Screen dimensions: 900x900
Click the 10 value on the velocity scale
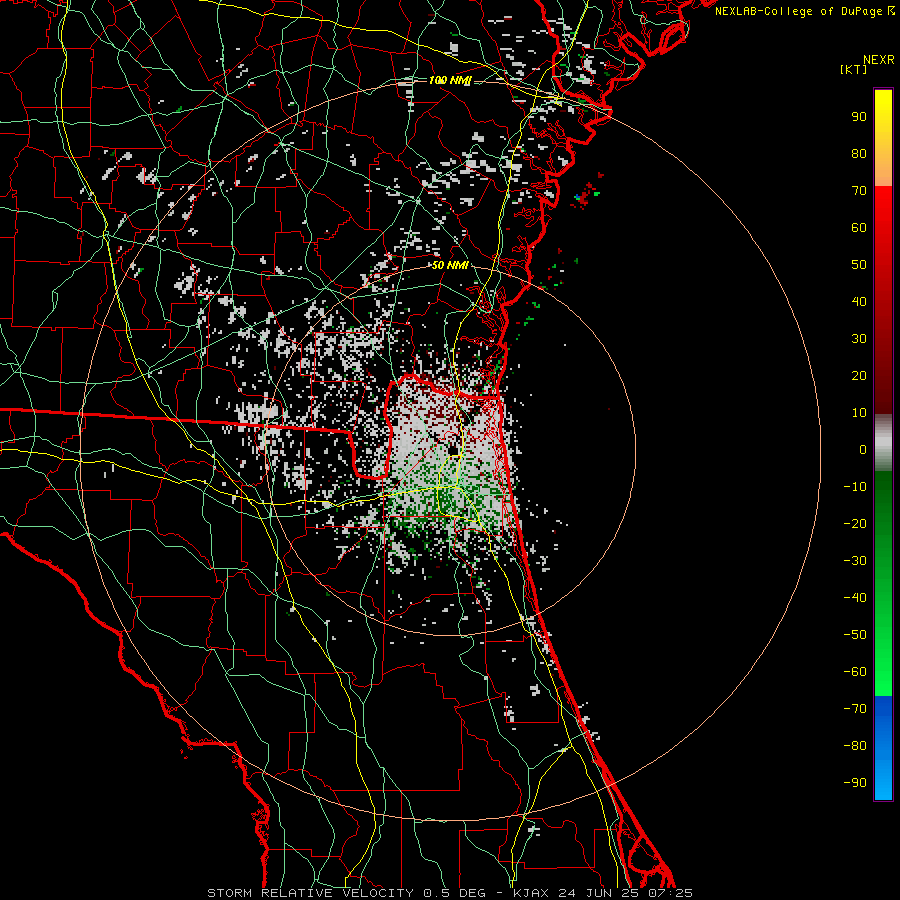(859, 413)
